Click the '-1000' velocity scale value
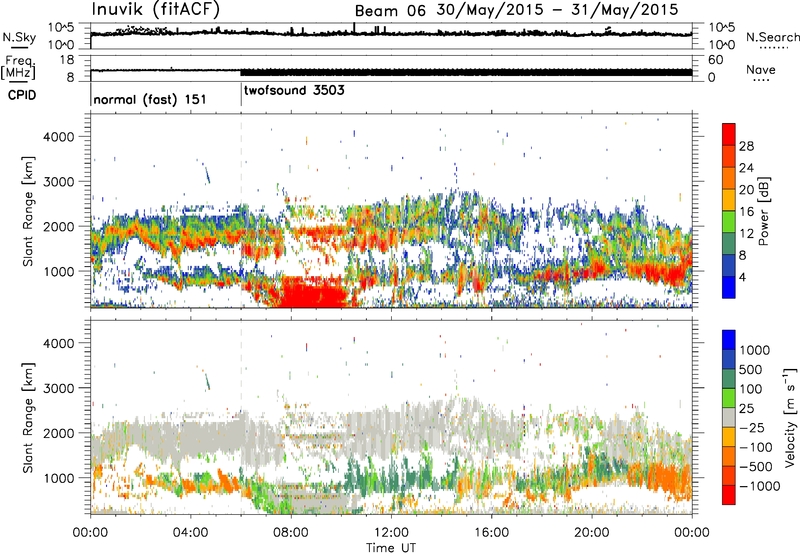 pos(759,486)
